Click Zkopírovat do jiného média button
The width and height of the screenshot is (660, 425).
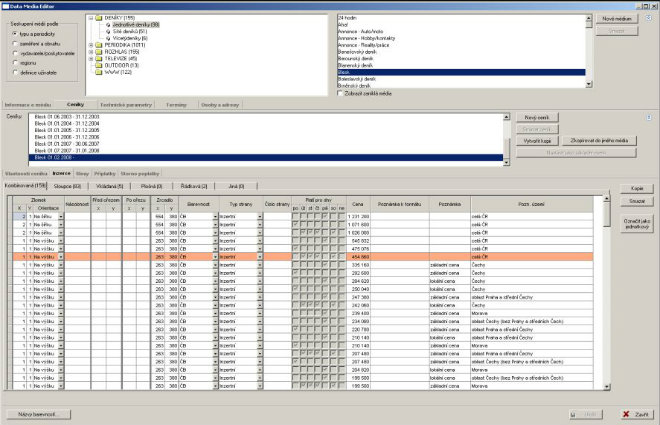(599, 141)
